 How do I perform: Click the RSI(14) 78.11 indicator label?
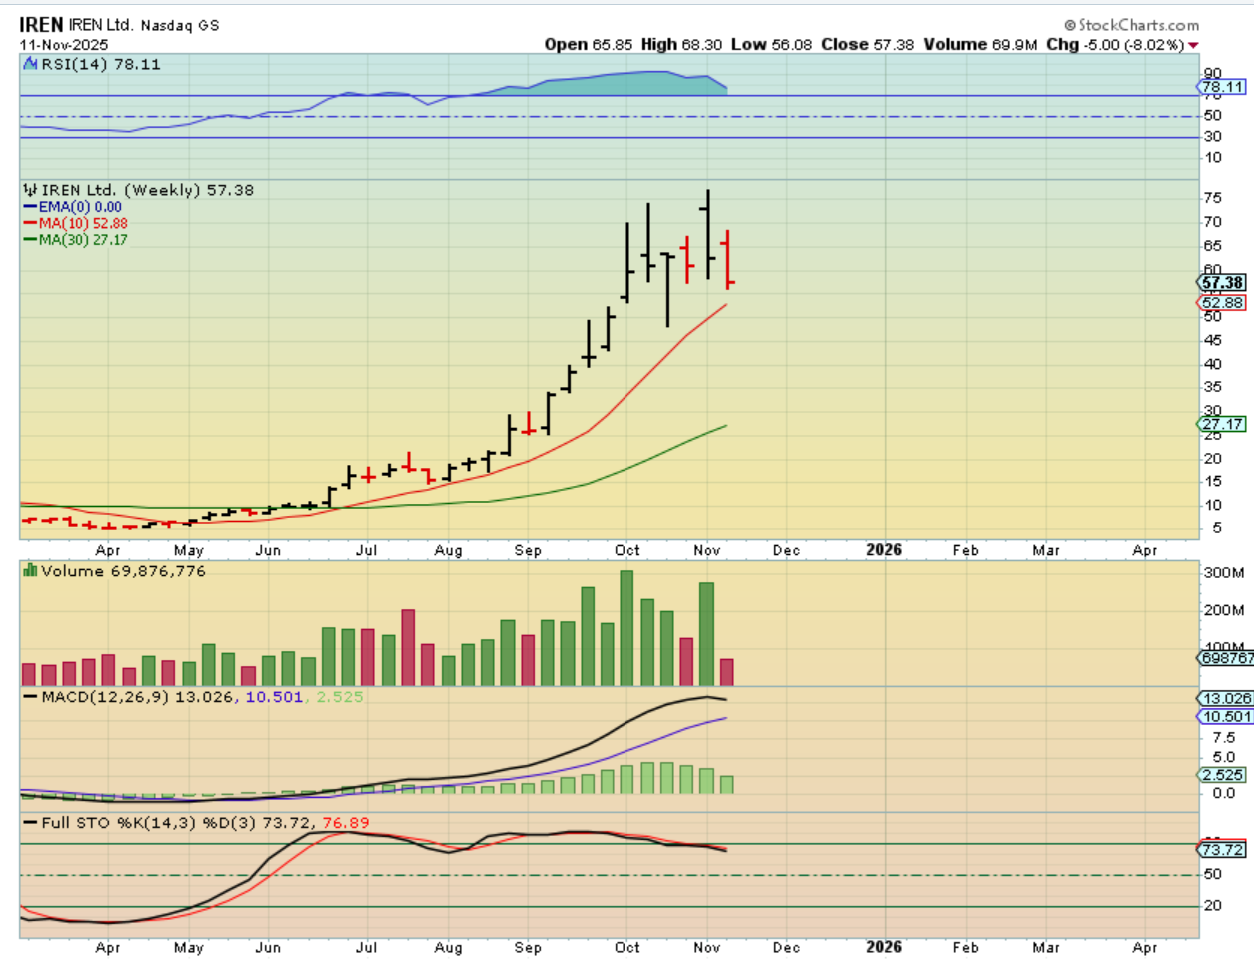(x=100, y=64)
